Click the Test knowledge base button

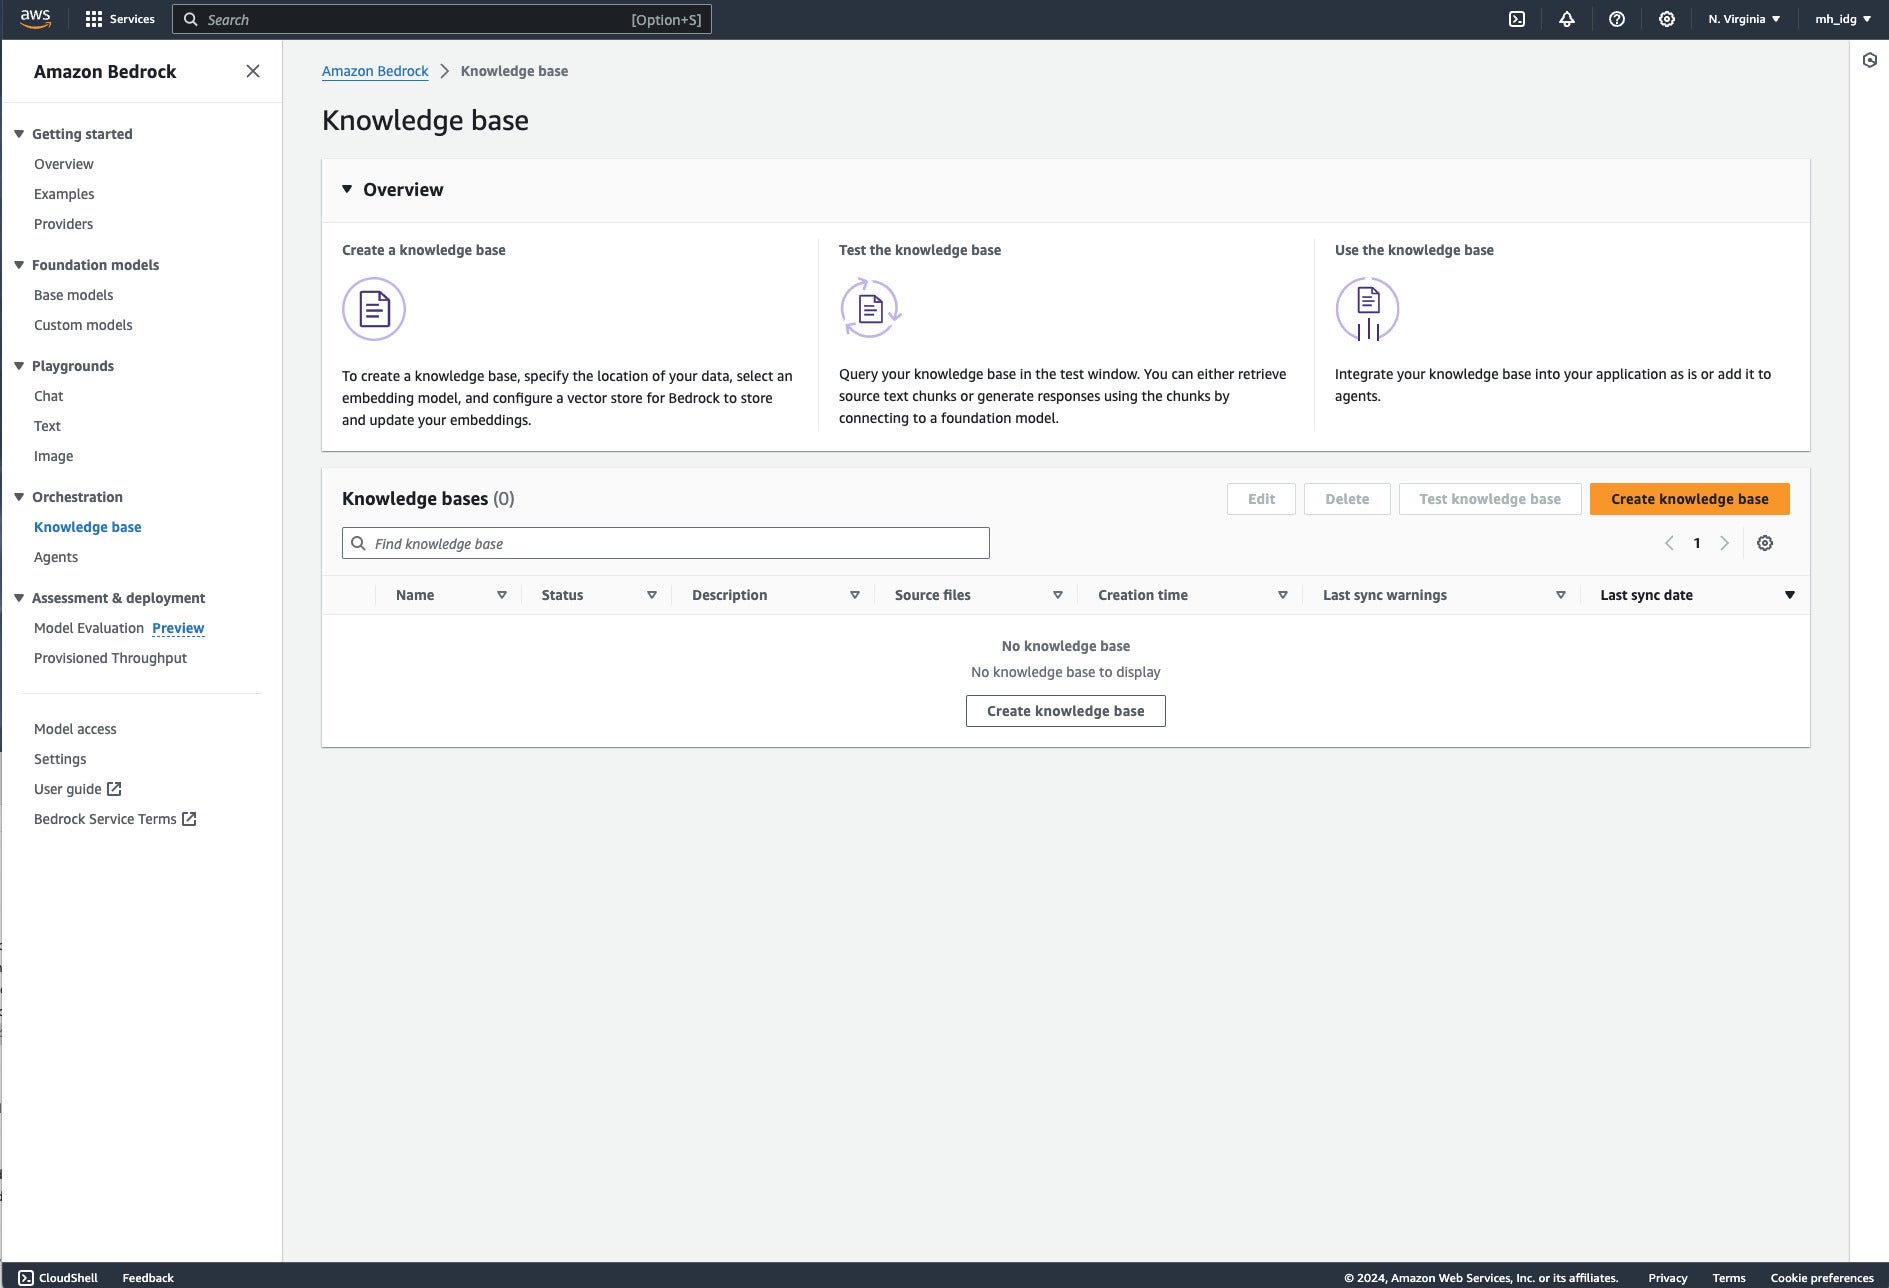click(x=1490, y=499)
